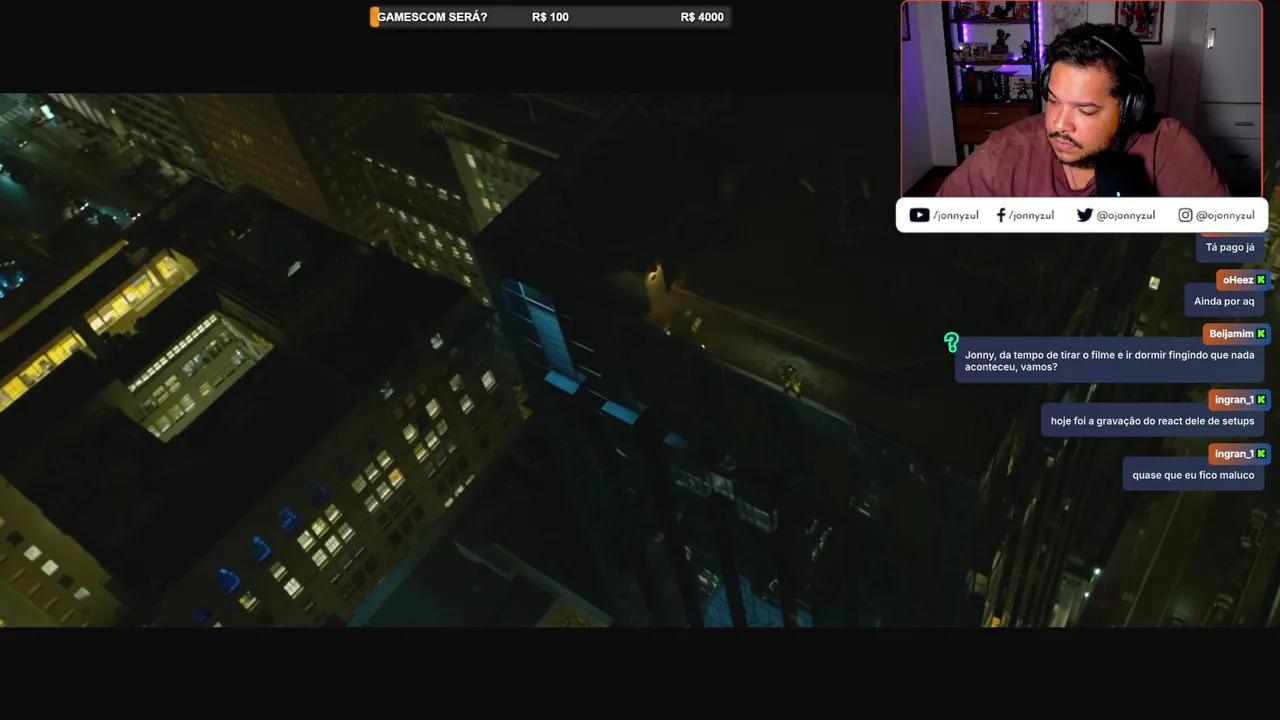The width and height of the screenshot is (1280, 720).
Task: Click the badge icon beside Beijamim
Action: pos(1261,334)
